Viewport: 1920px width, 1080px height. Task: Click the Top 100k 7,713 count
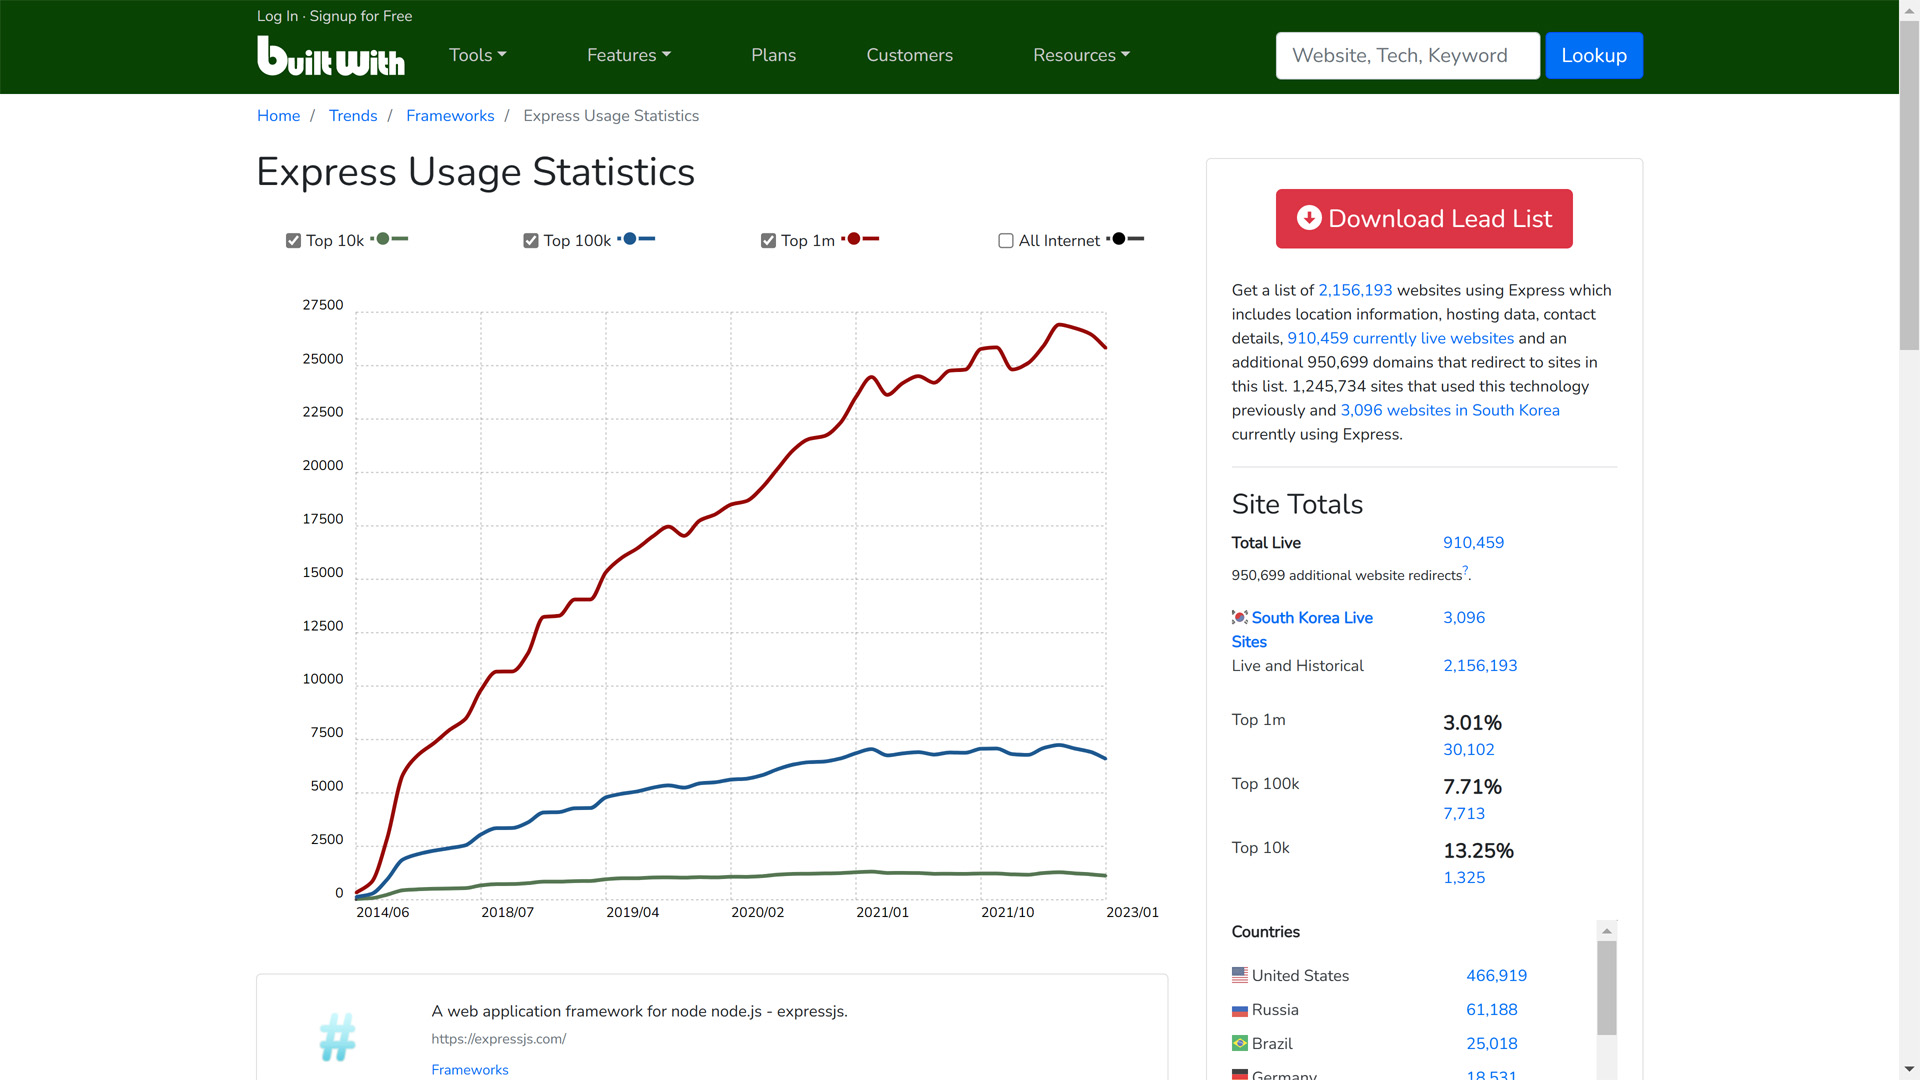click(x=1464, y=814)
